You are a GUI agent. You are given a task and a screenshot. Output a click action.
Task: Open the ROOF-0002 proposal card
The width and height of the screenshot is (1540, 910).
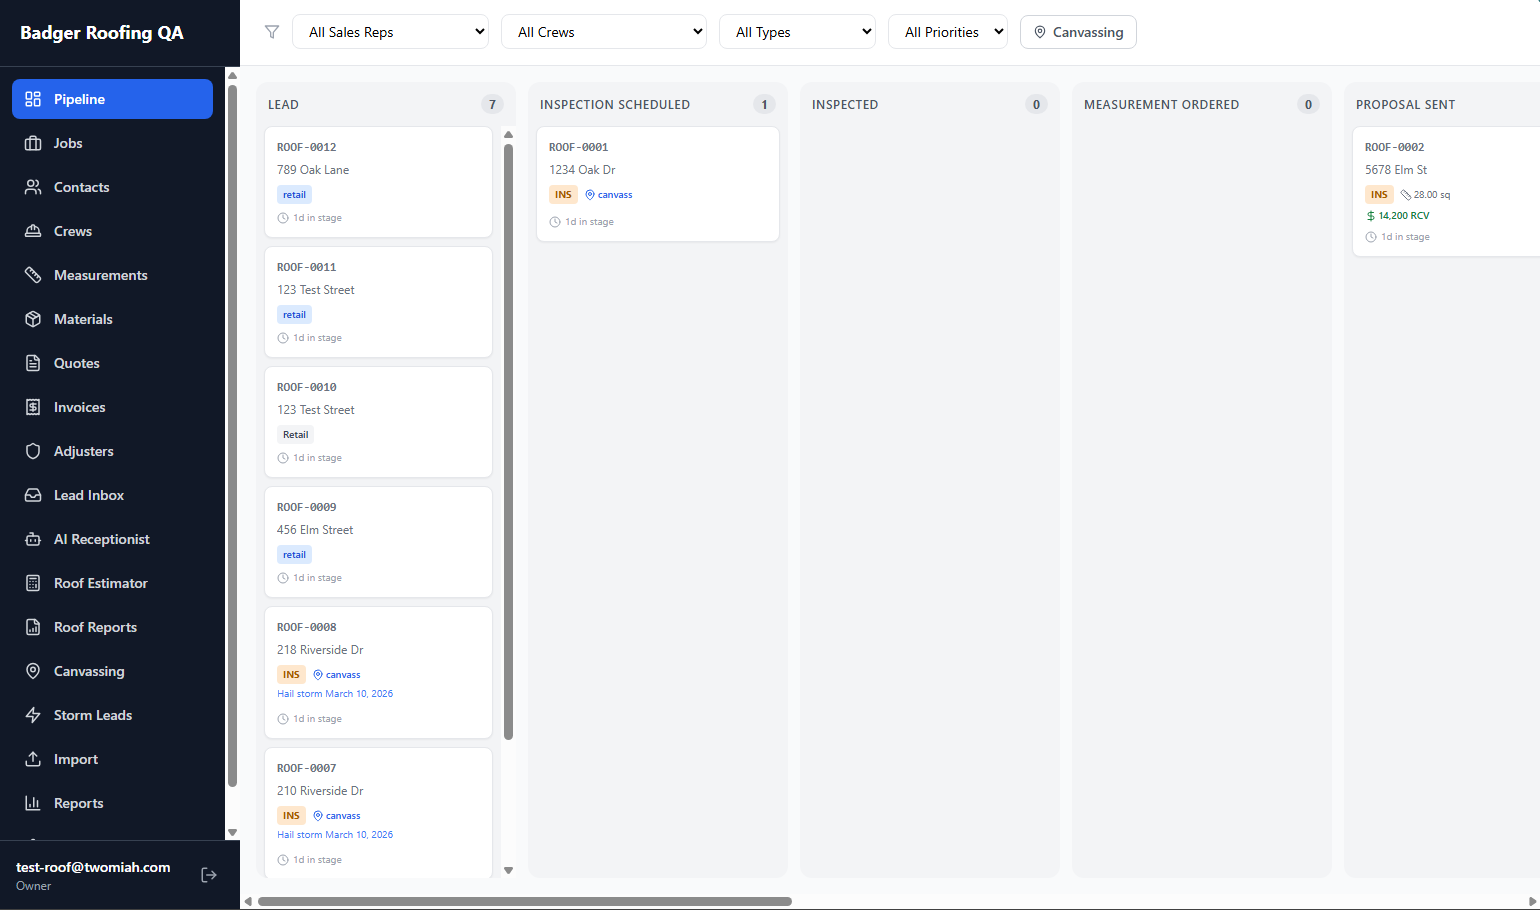point(1445,191)
